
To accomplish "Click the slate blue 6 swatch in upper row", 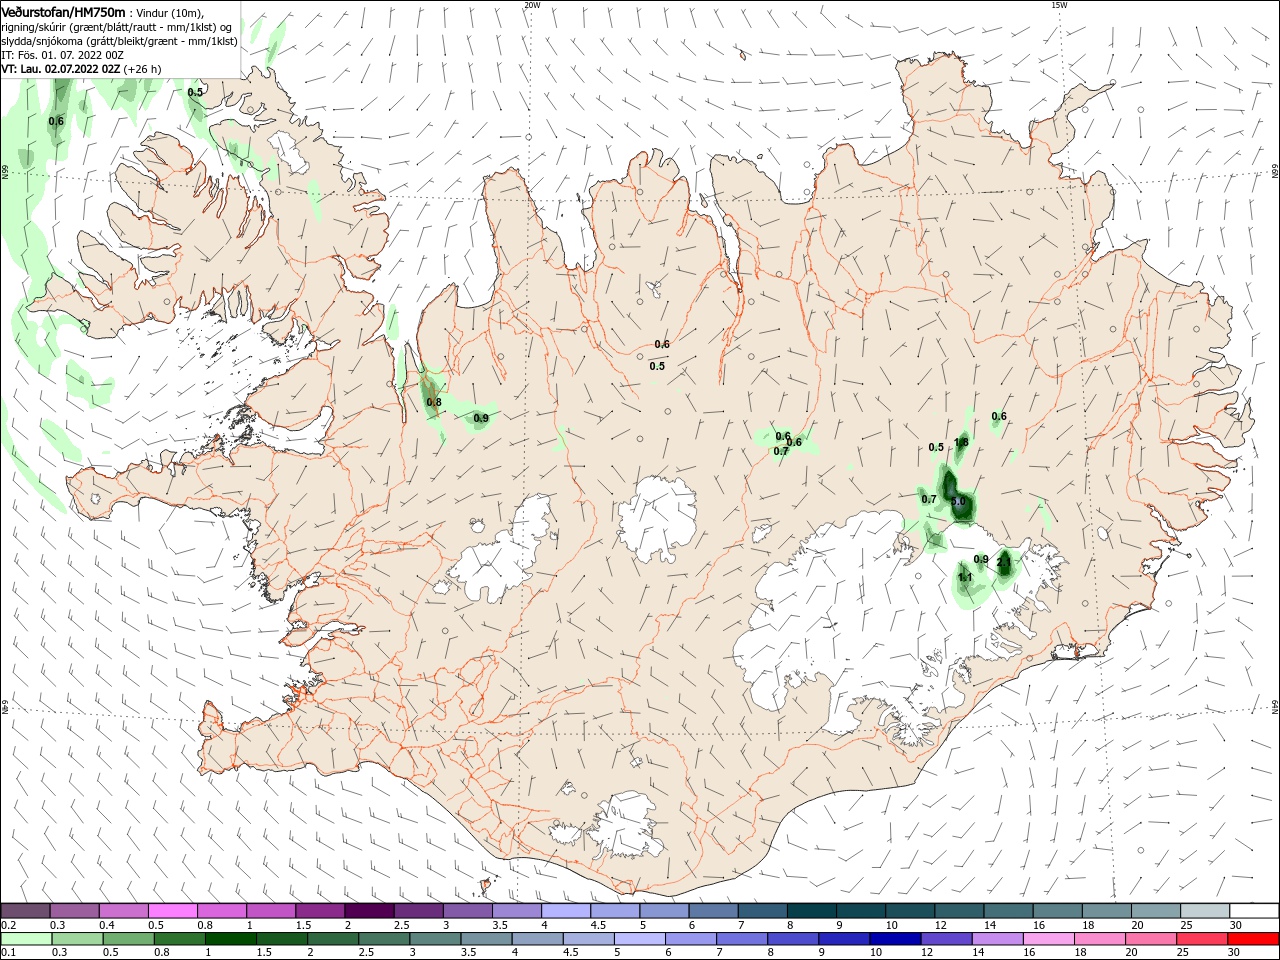I will (714, 911).
